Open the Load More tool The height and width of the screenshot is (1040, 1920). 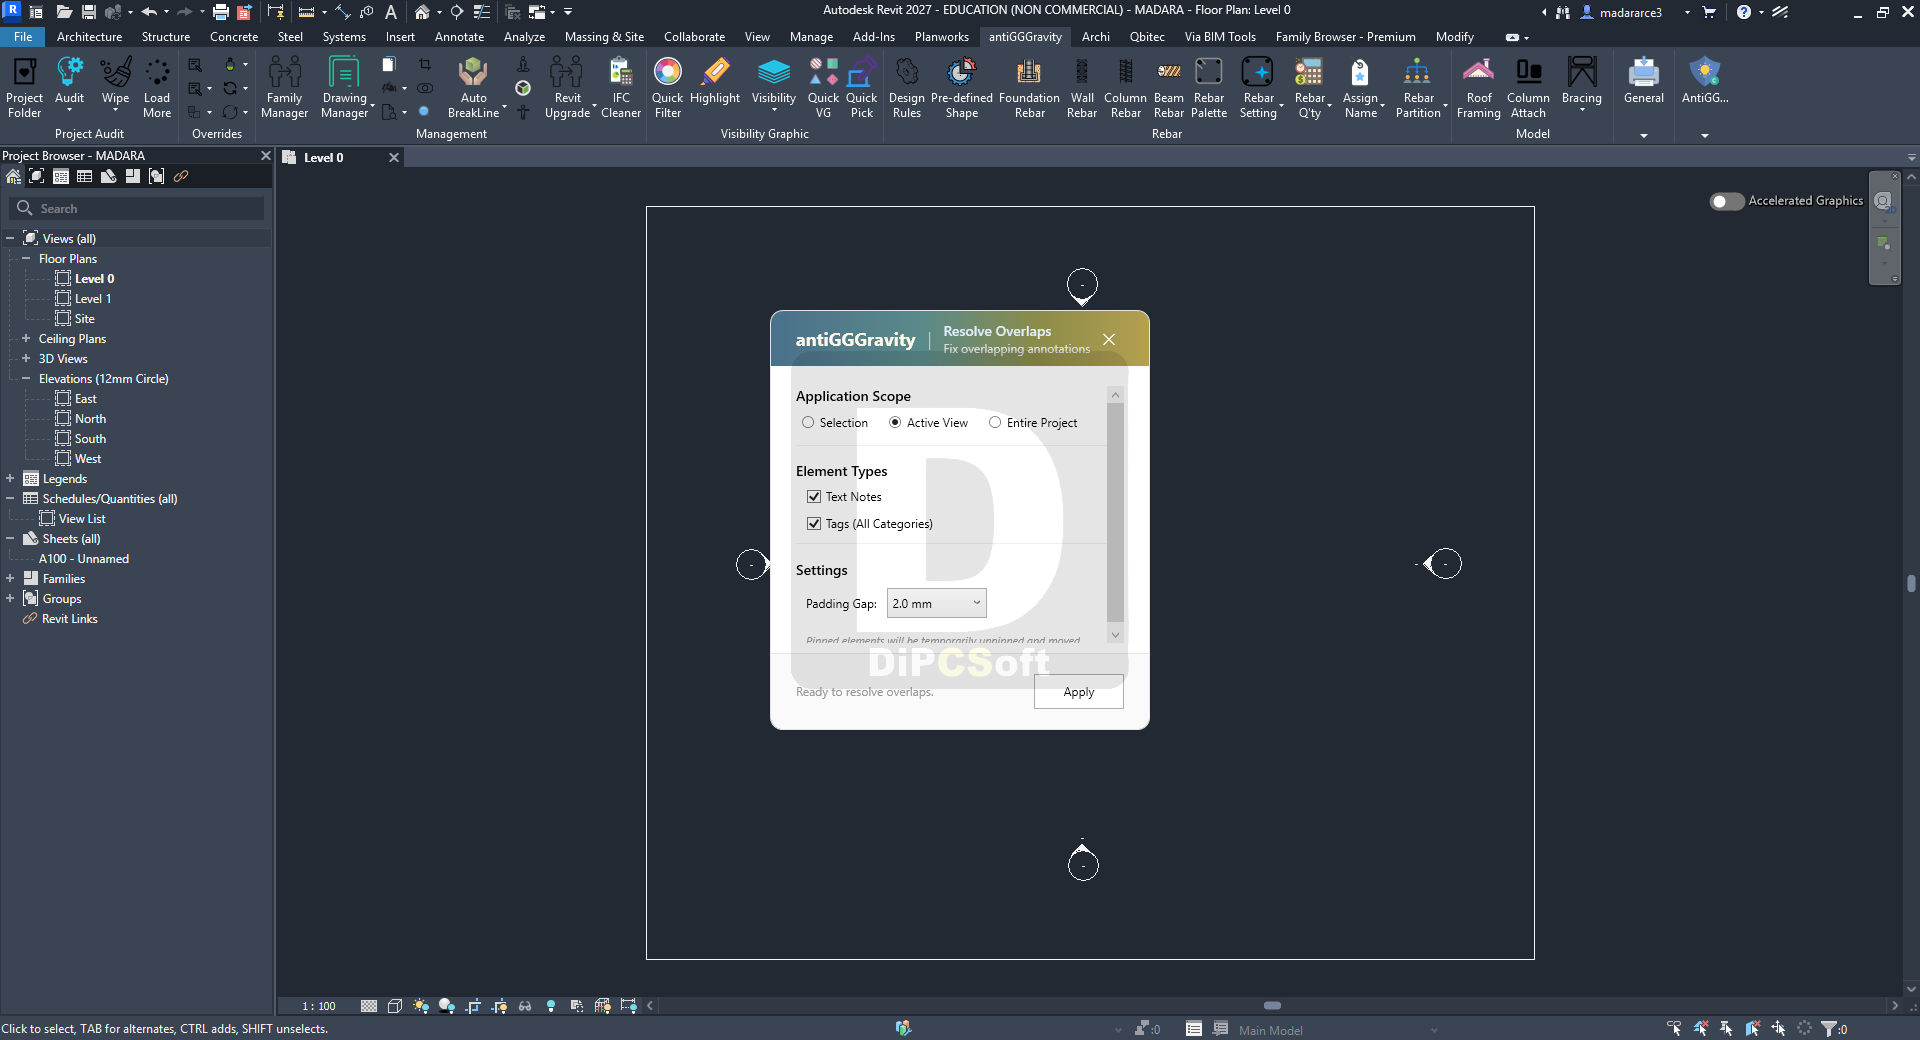[157, 88]
